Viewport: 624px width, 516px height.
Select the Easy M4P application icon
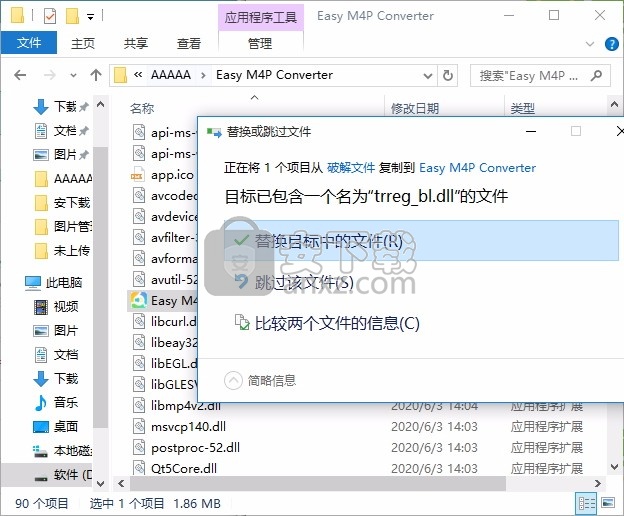click(138, 300)
